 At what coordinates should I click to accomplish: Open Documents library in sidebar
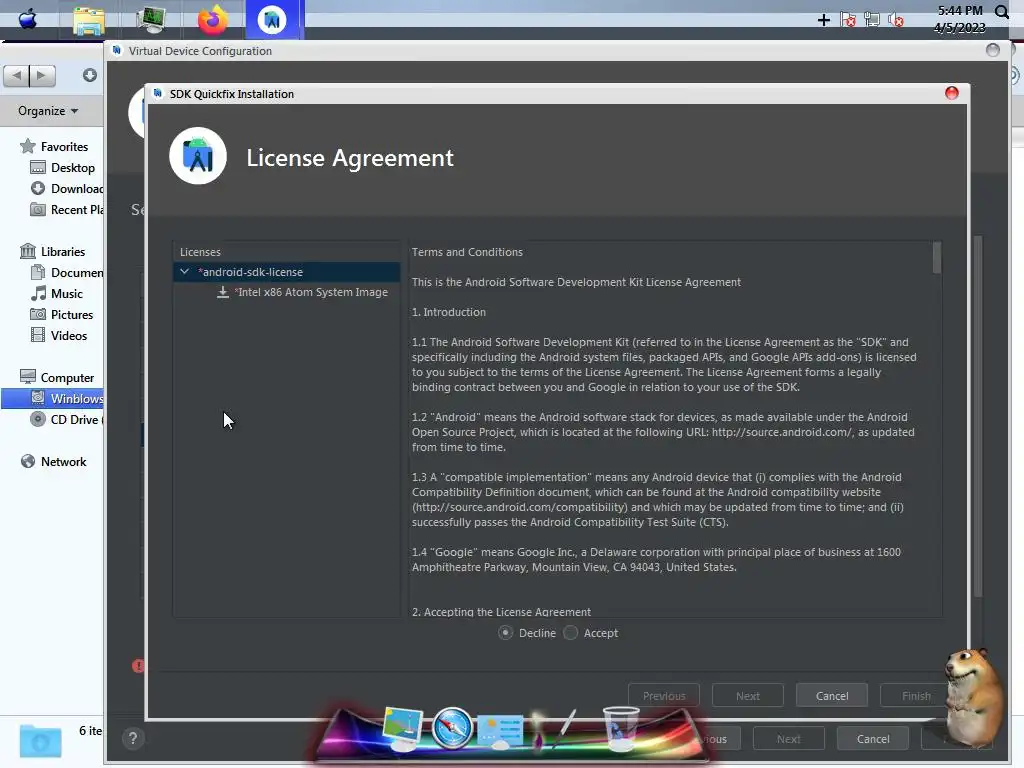point(76,272)
